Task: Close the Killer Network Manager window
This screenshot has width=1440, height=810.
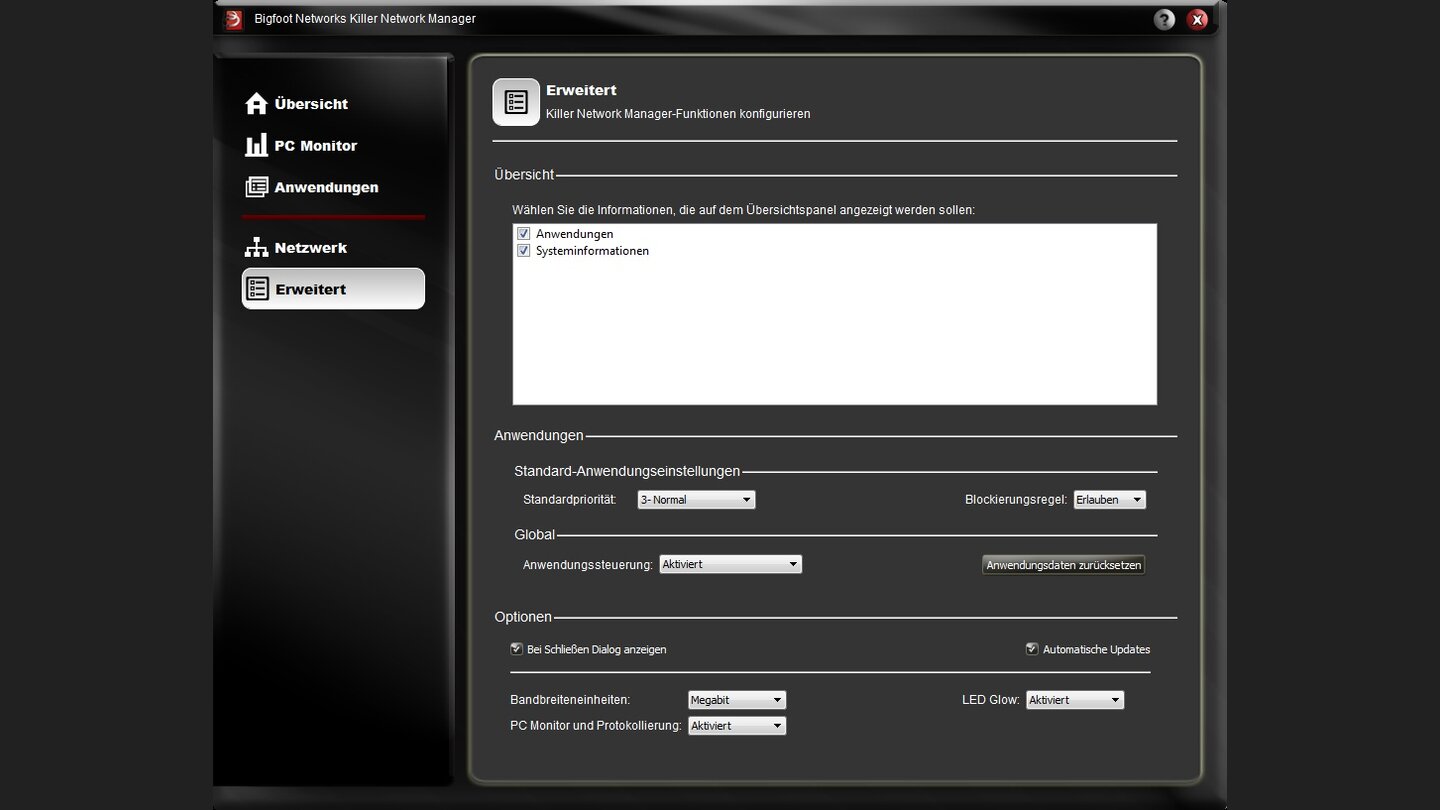Action: click(1197, 20)
